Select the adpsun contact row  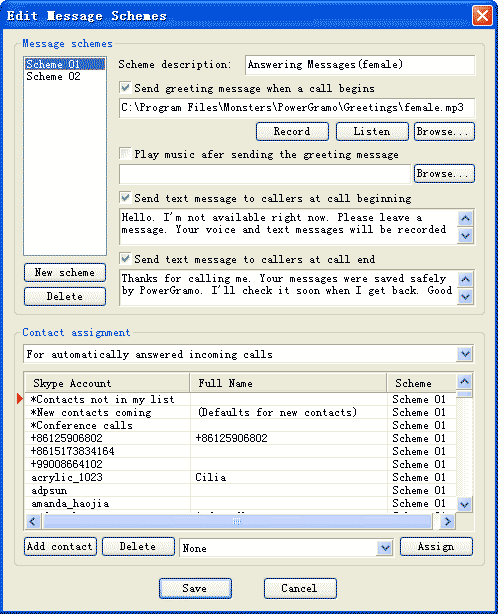click(240, 490)
